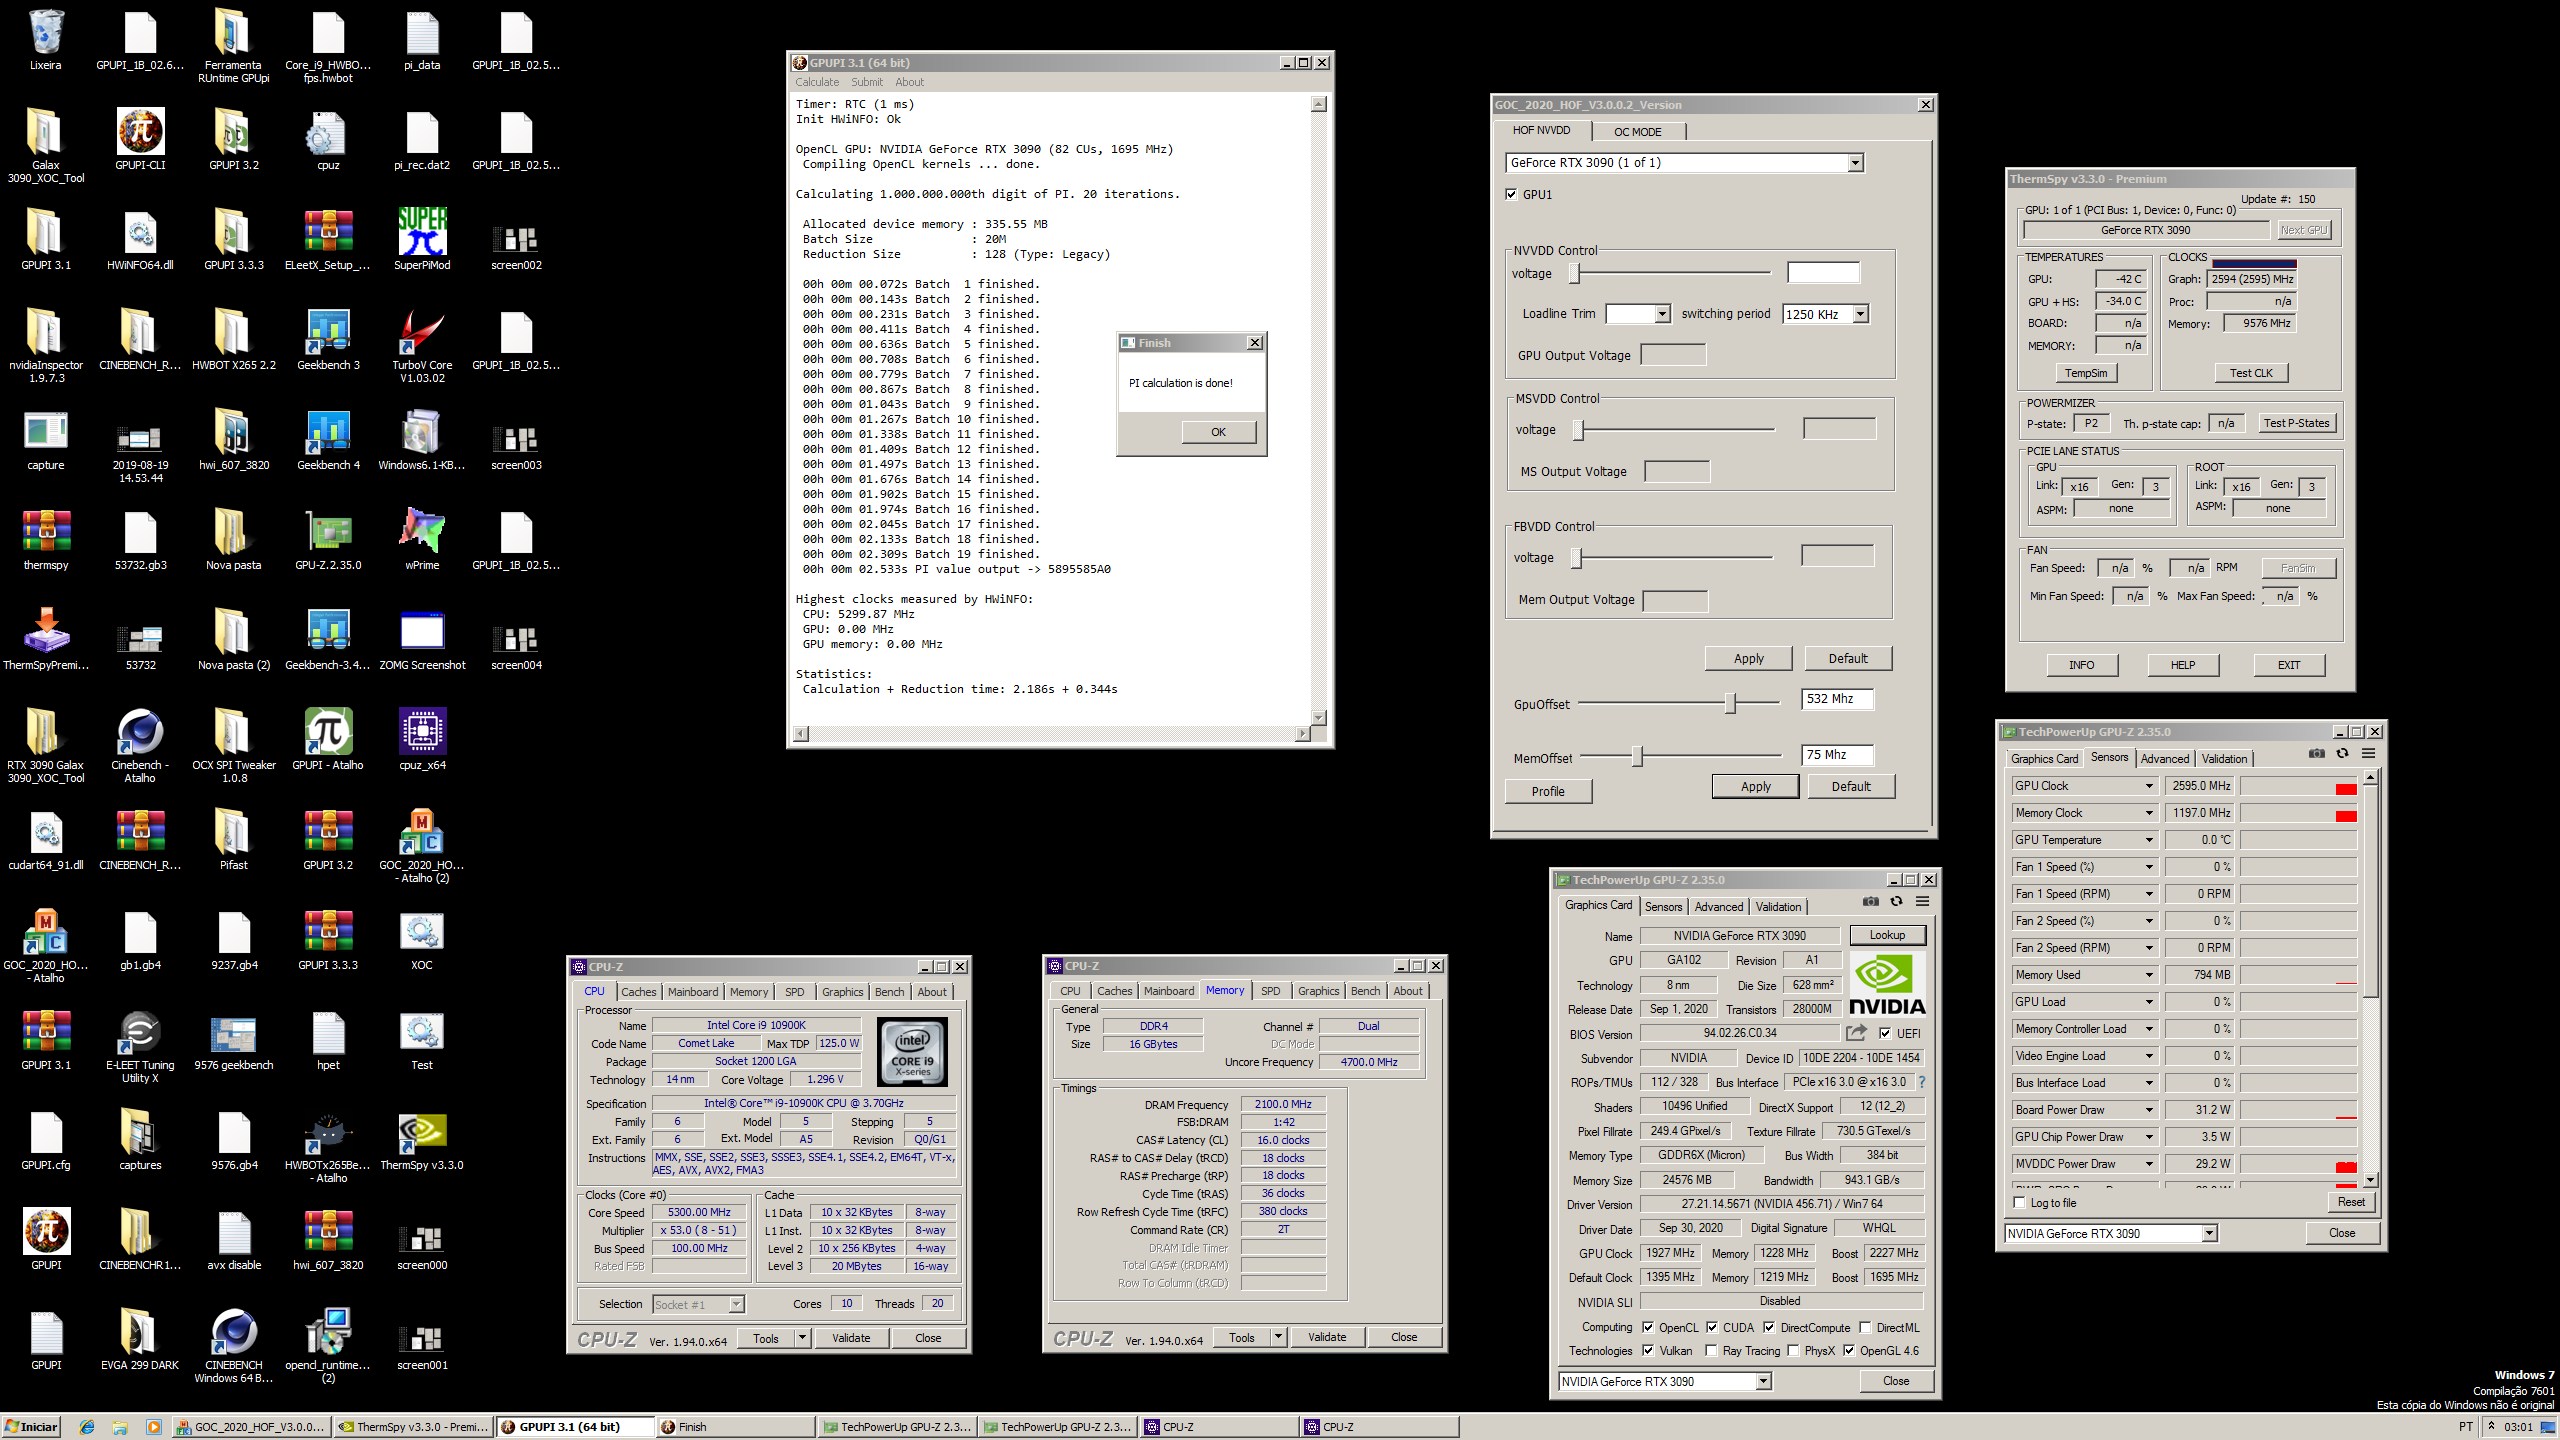The height and width of the screenshot is (1440, 2560).
Task: Click the Profile button in GOC tool
Action: pos(1548,791)
